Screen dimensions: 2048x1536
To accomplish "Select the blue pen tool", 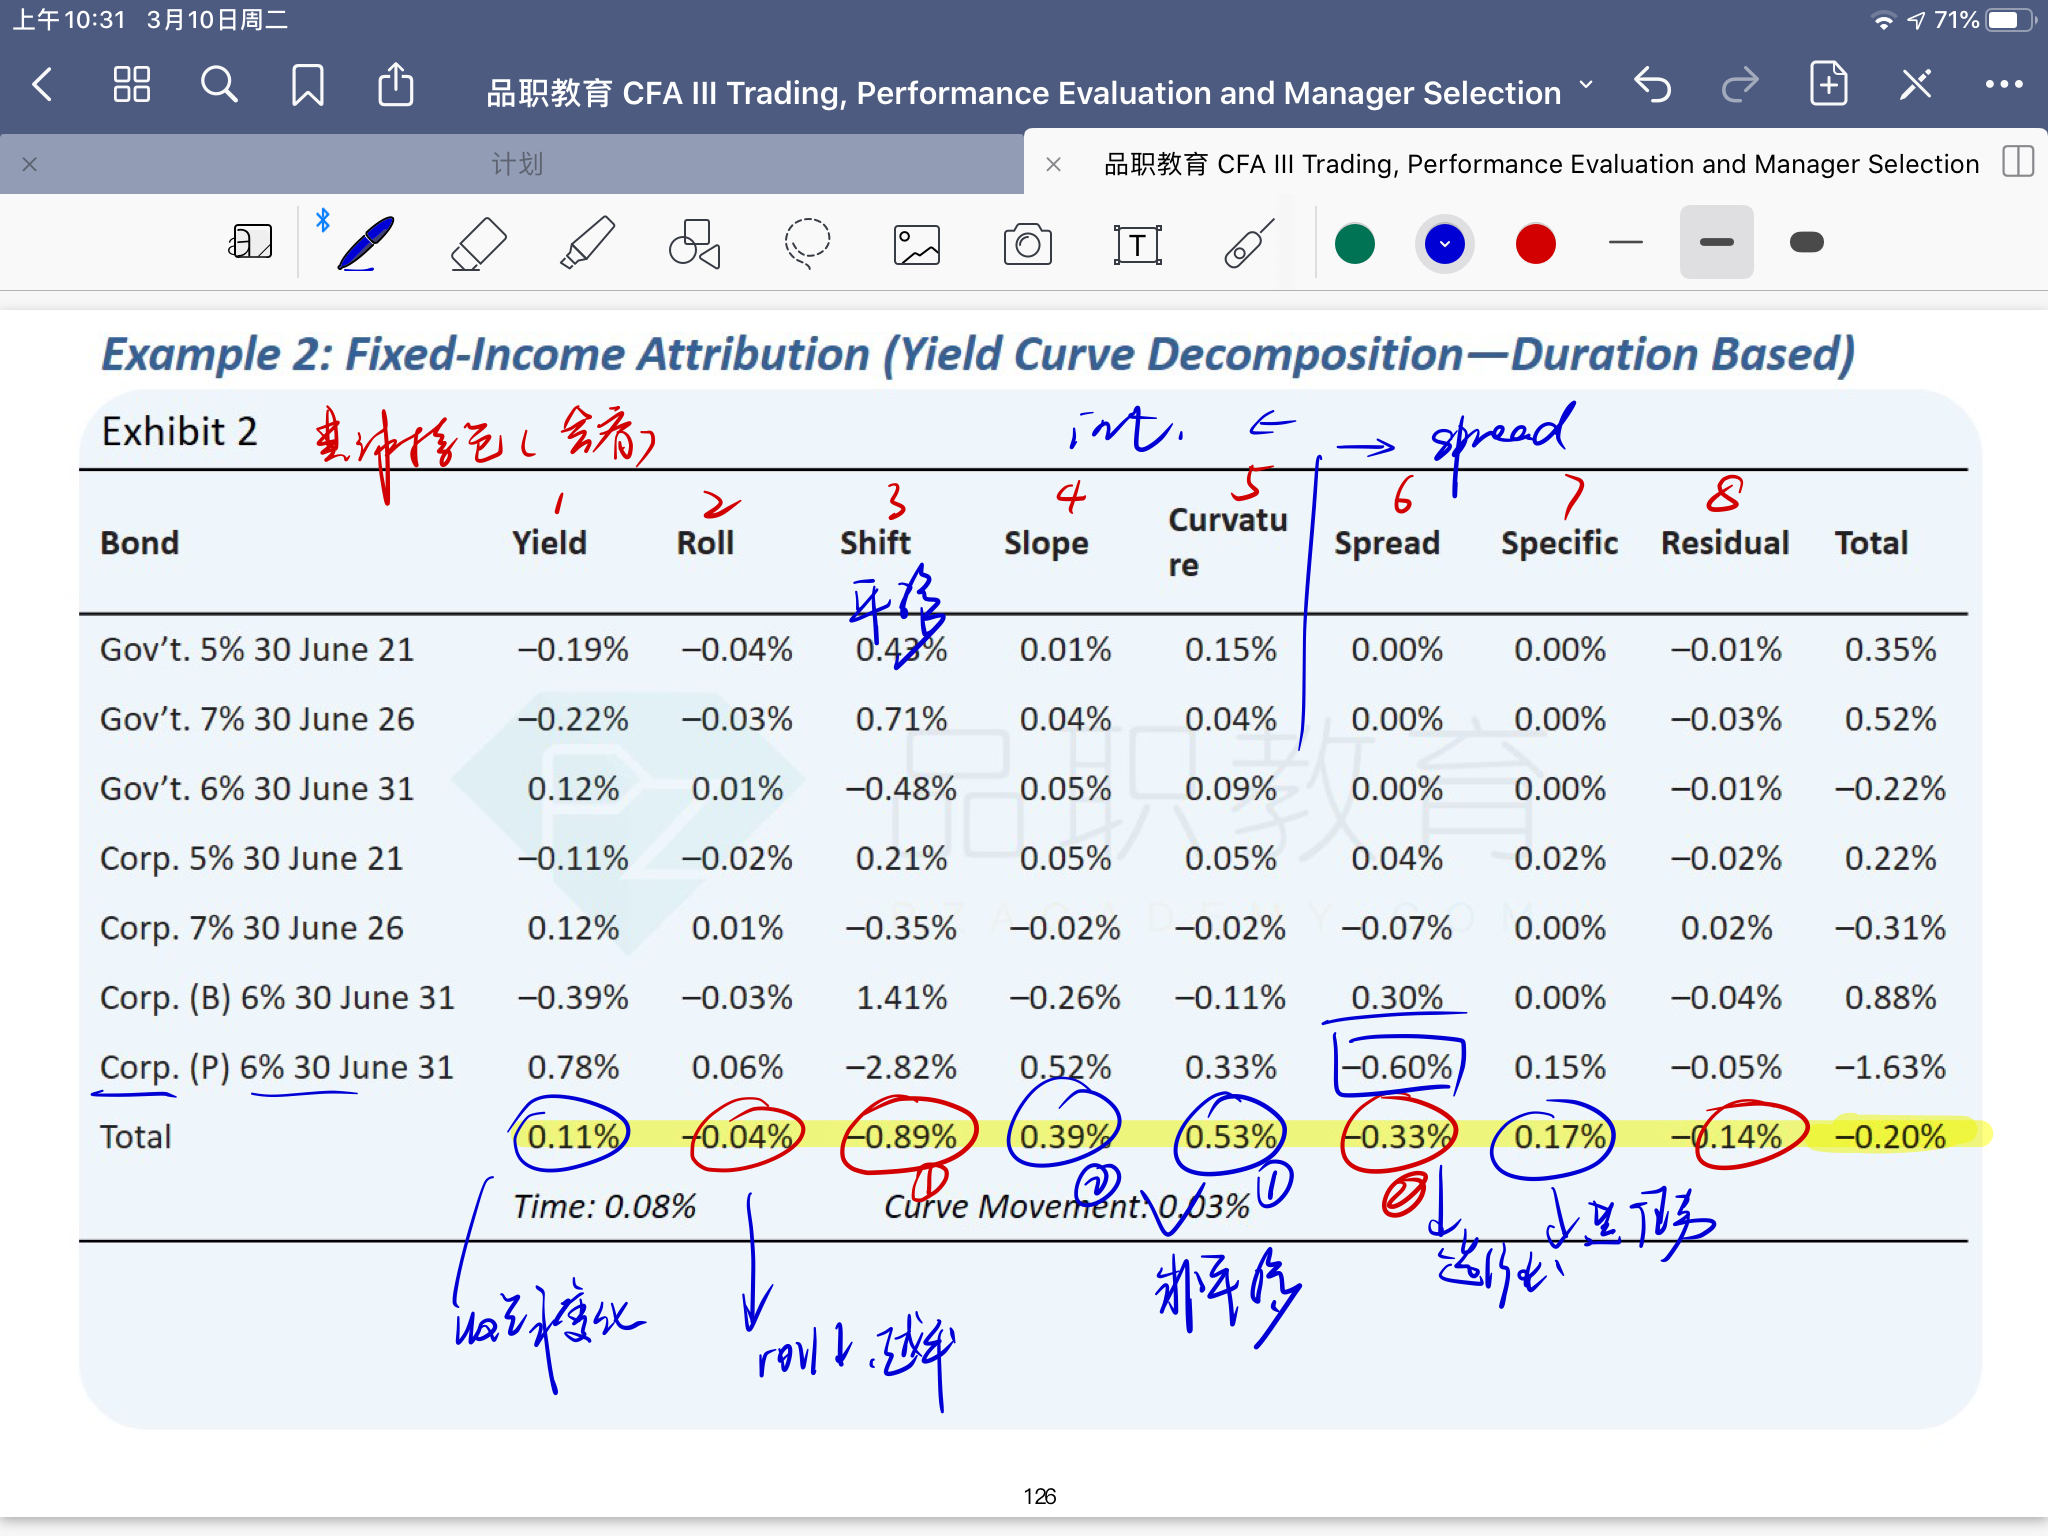I will tap(365, 243).
